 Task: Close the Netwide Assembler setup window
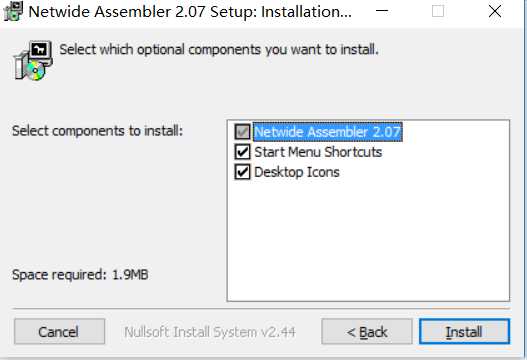[x=495, y=11]
